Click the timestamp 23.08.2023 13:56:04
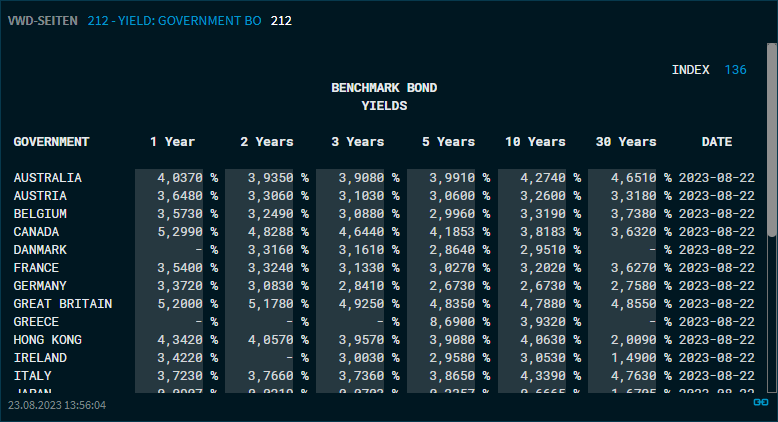This screenshot has height=422, width=778. coord(57,405)
